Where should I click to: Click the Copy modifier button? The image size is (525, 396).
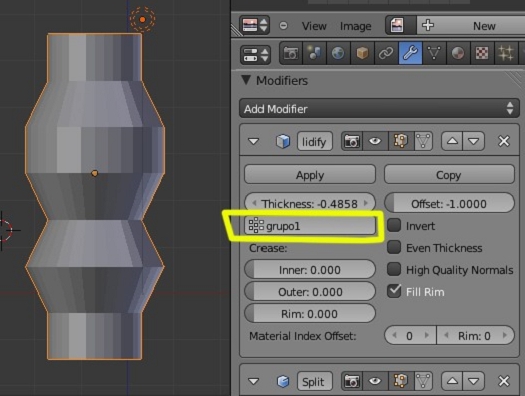pos(449,175)
